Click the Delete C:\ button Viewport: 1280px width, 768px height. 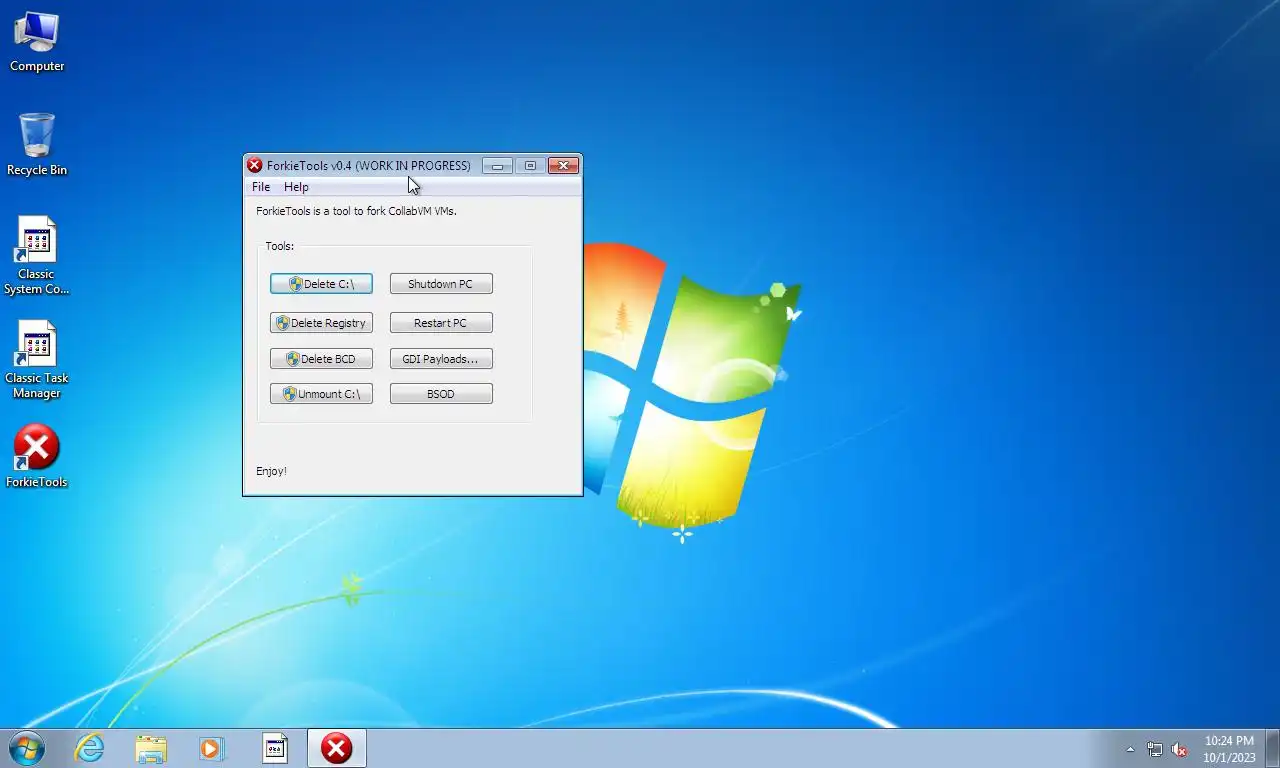tap(321, 284)
